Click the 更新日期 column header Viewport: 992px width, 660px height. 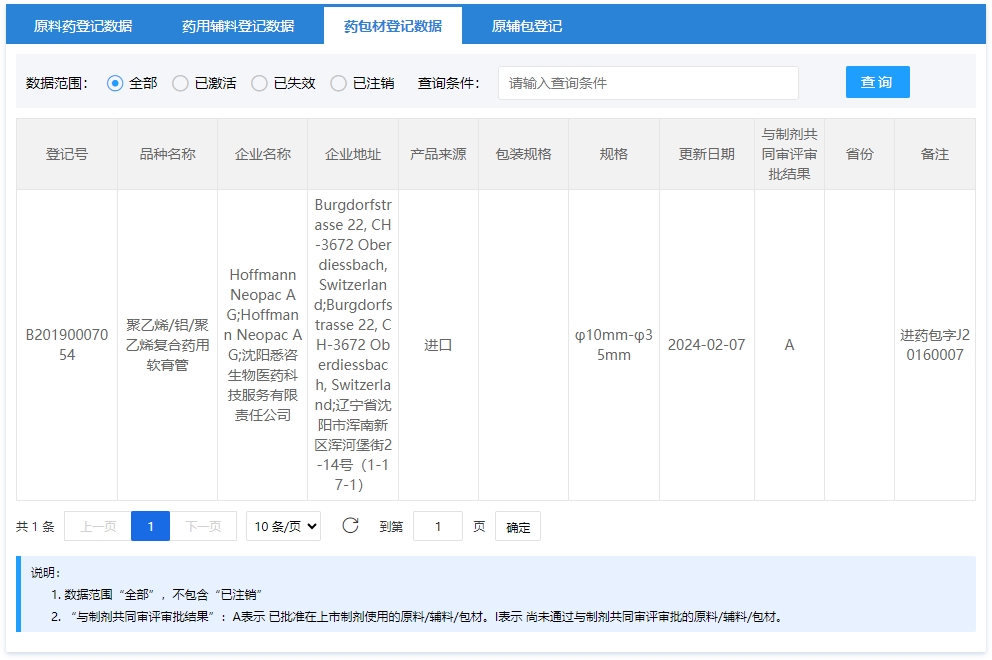[x=707, y=154]
